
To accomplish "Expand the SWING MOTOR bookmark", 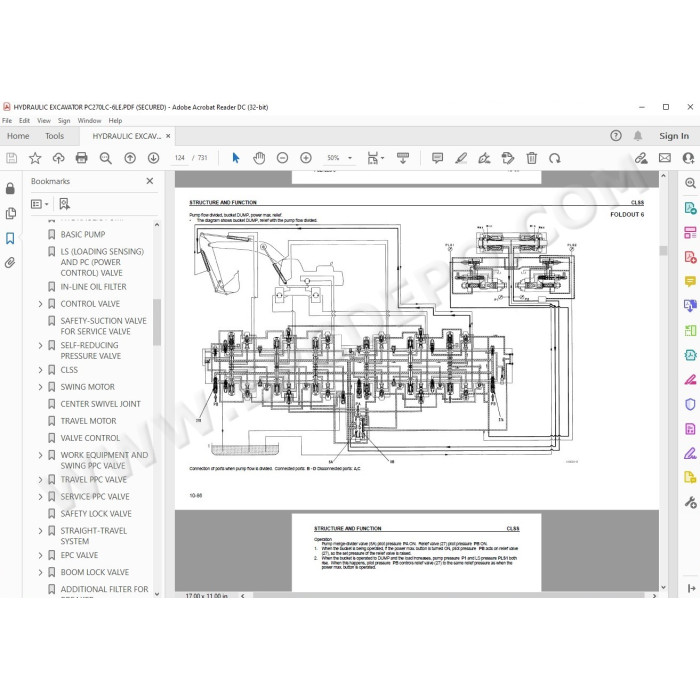I will tap(40, 387).
